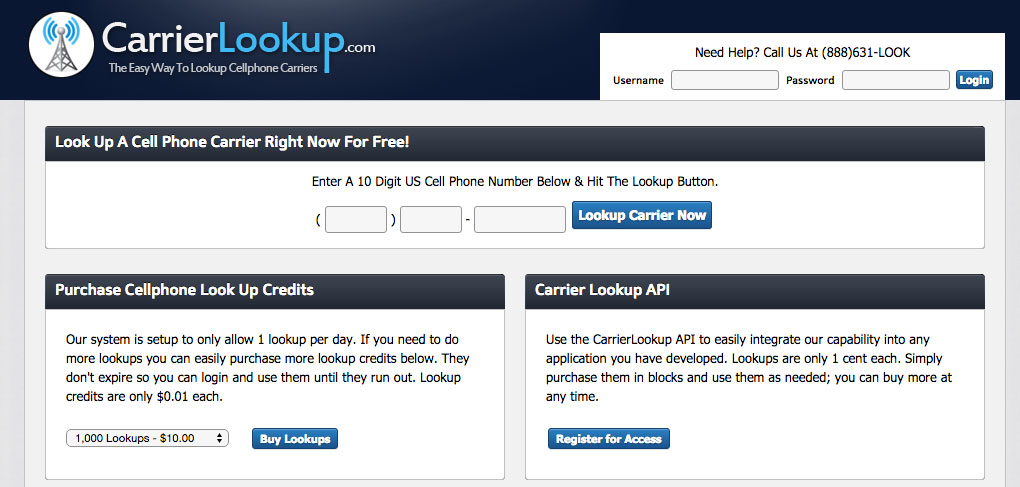Click the Login button

[974, 81]
